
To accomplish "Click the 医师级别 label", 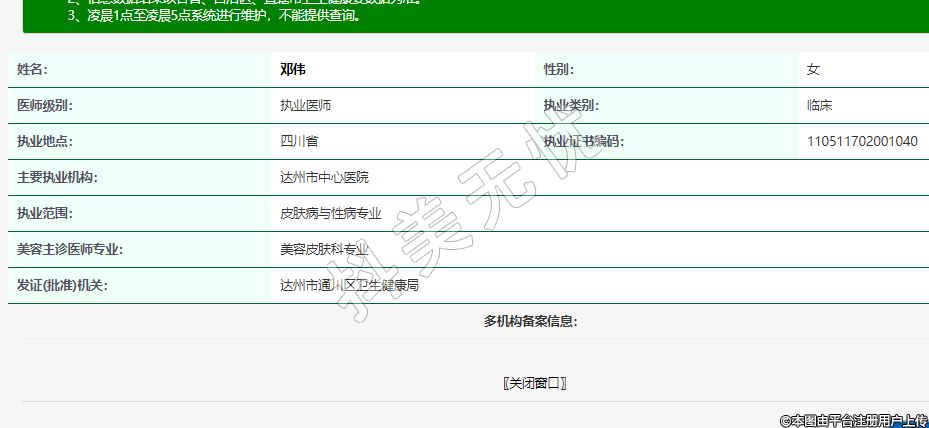I will click(45, 105).
